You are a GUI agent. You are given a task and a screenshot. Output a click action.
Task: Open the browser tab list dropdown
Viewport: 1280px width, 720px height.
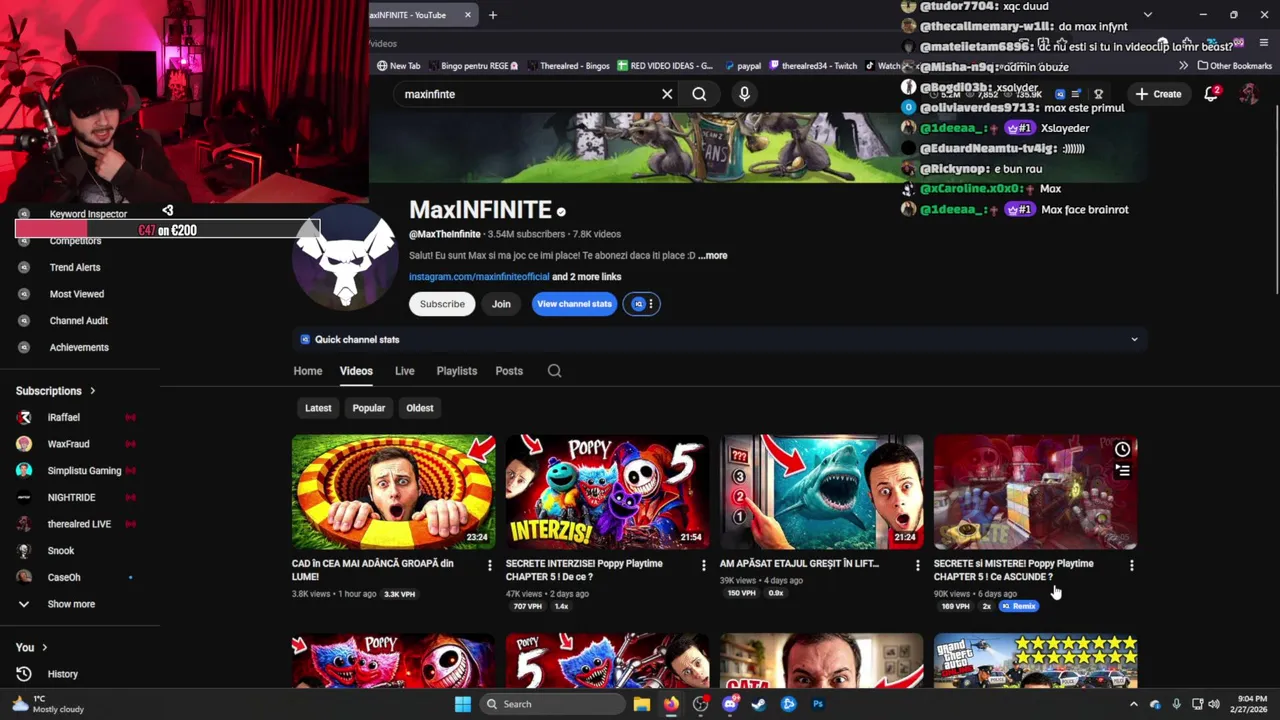[x=1147, y=15]
